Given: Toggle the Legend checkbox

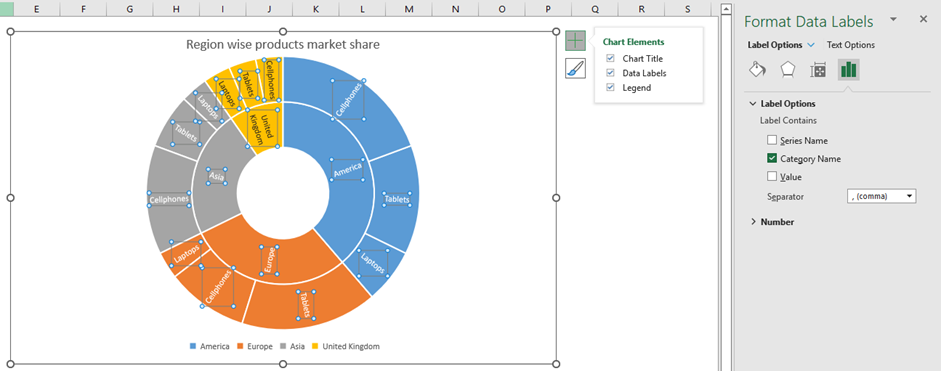Looking at the screenshot, I should (x=610, y=87).
